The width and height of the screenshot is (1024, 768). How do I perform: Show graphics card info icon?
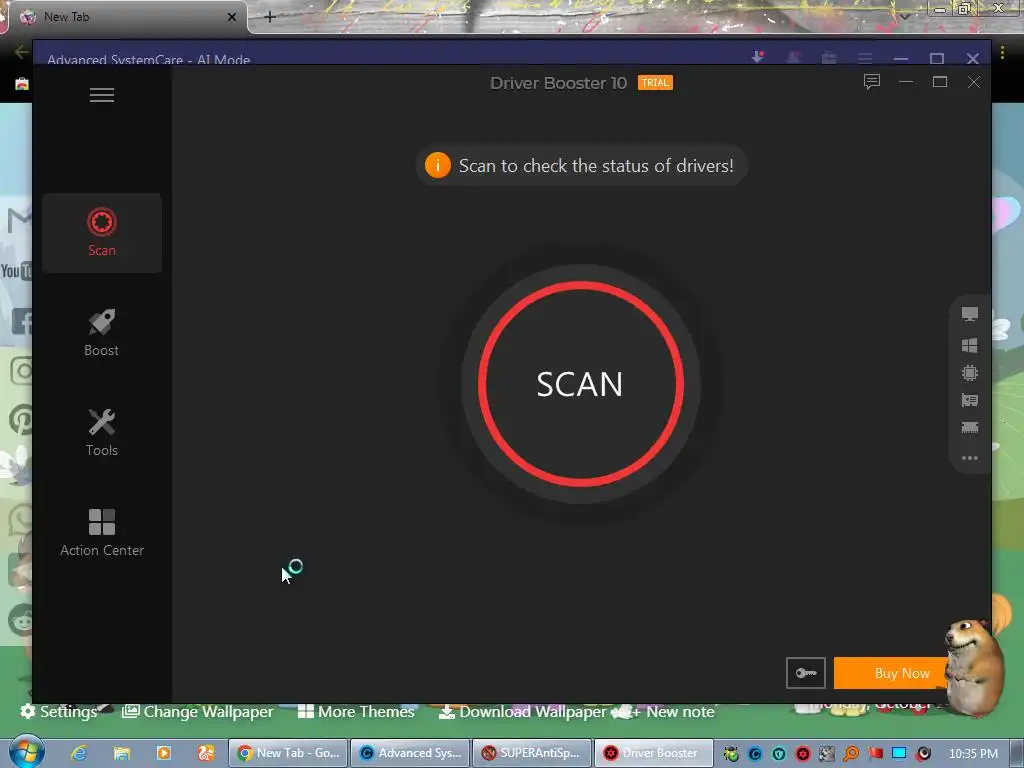click(970, 400)
